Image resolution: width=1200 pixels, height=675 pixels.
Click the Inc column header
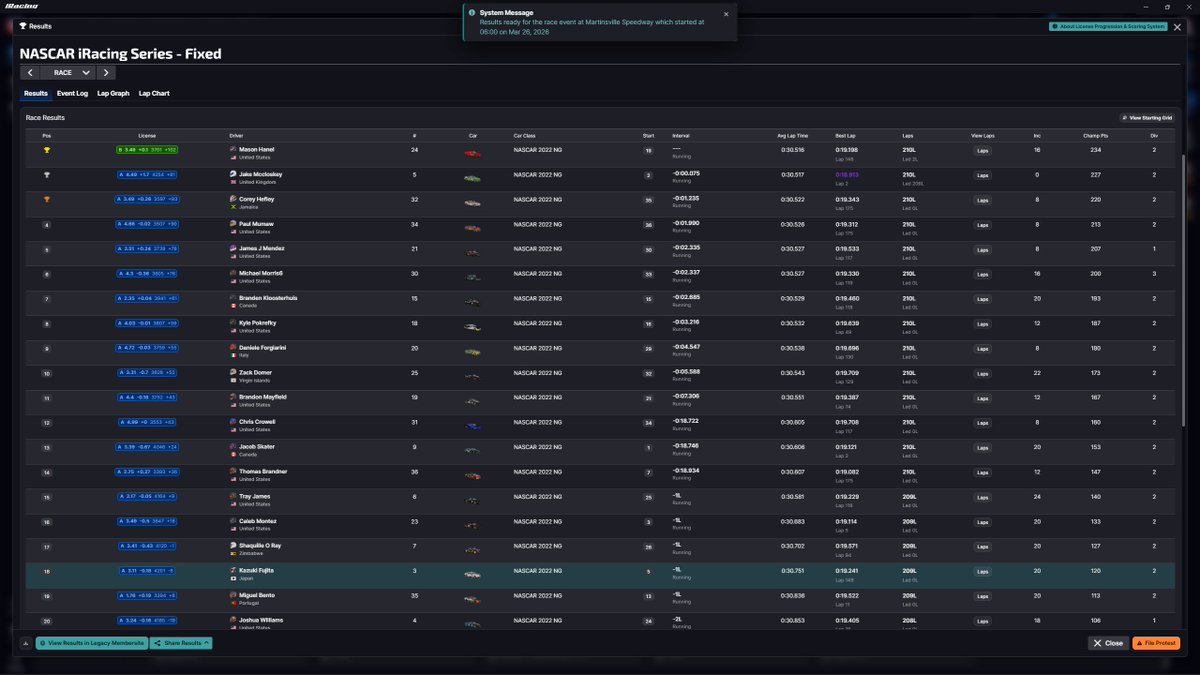(x=1037, y=135)
